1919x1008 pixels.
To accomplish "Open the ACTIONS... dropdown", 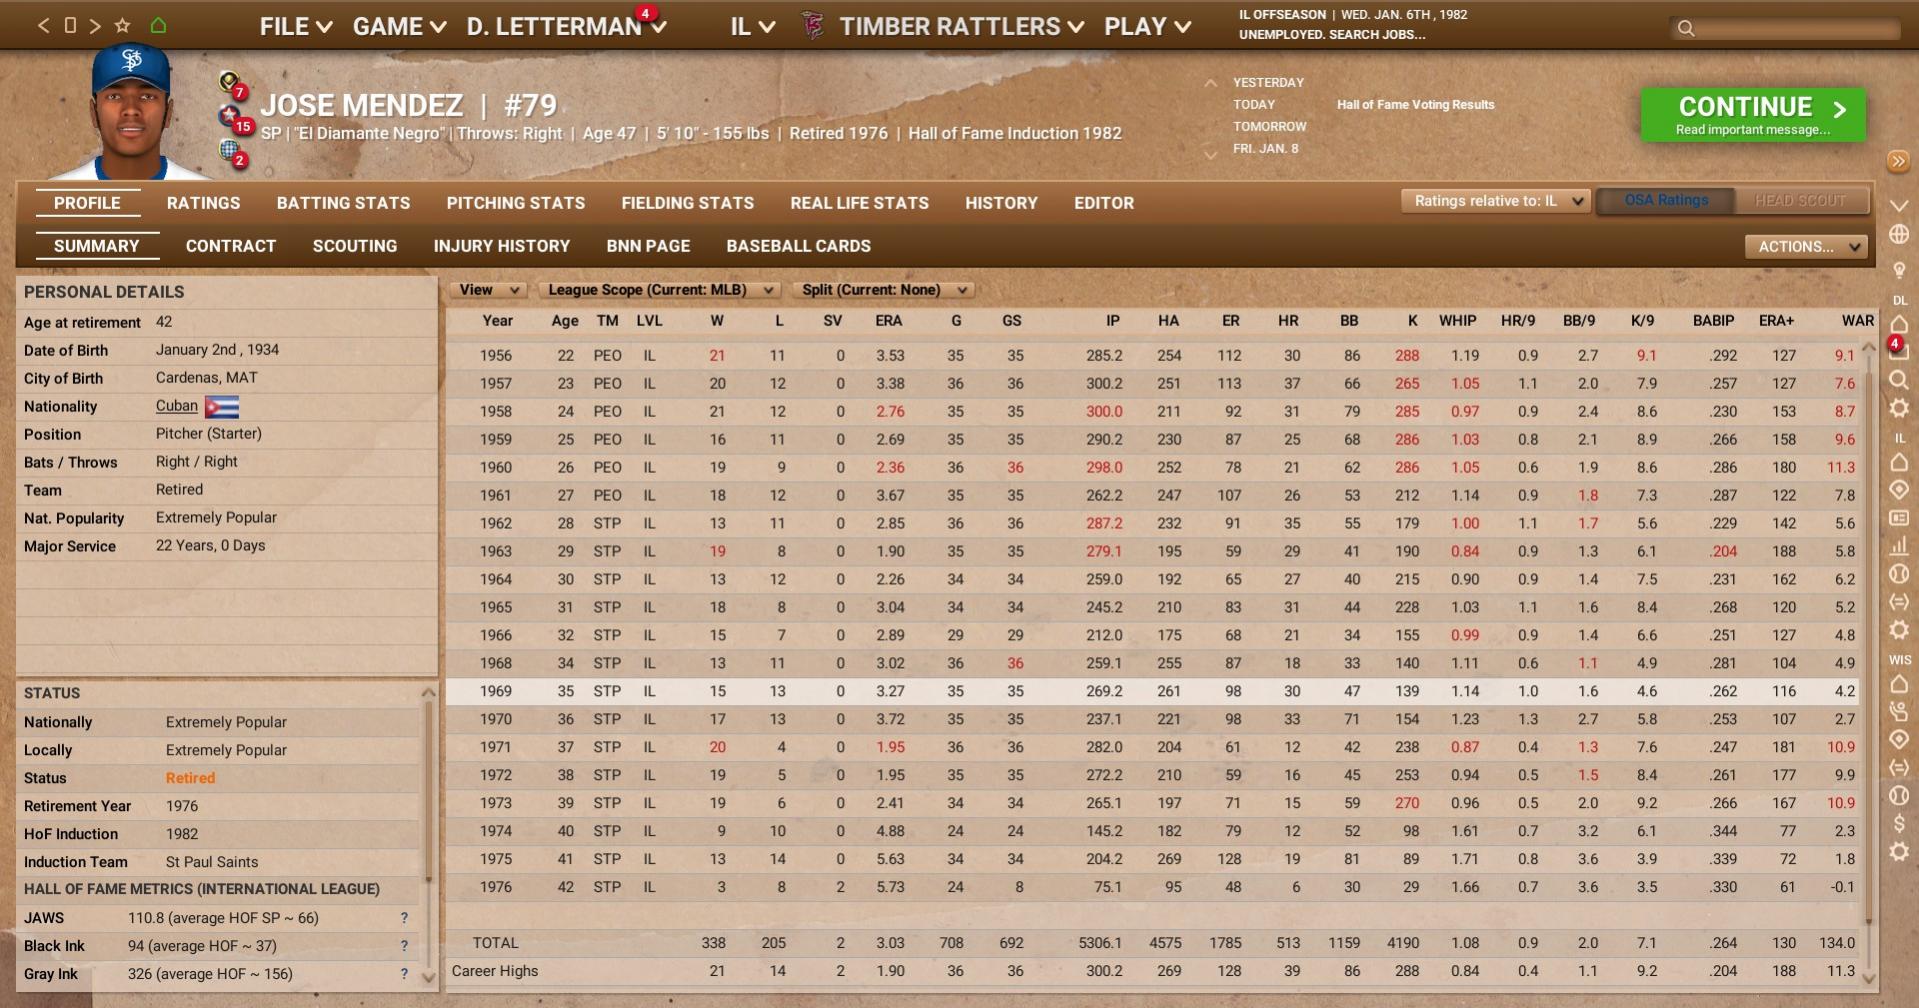I will pos(1803,246).
